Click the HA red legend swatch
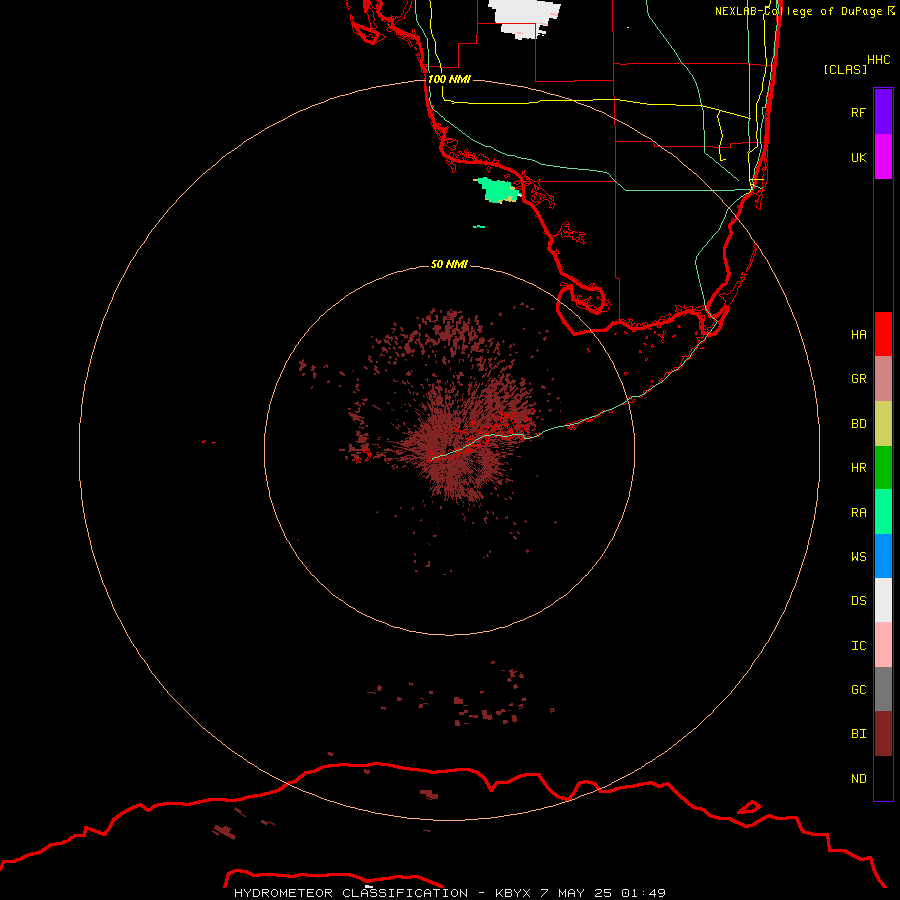This screenshot has height=900, width=900. (883, 334)
